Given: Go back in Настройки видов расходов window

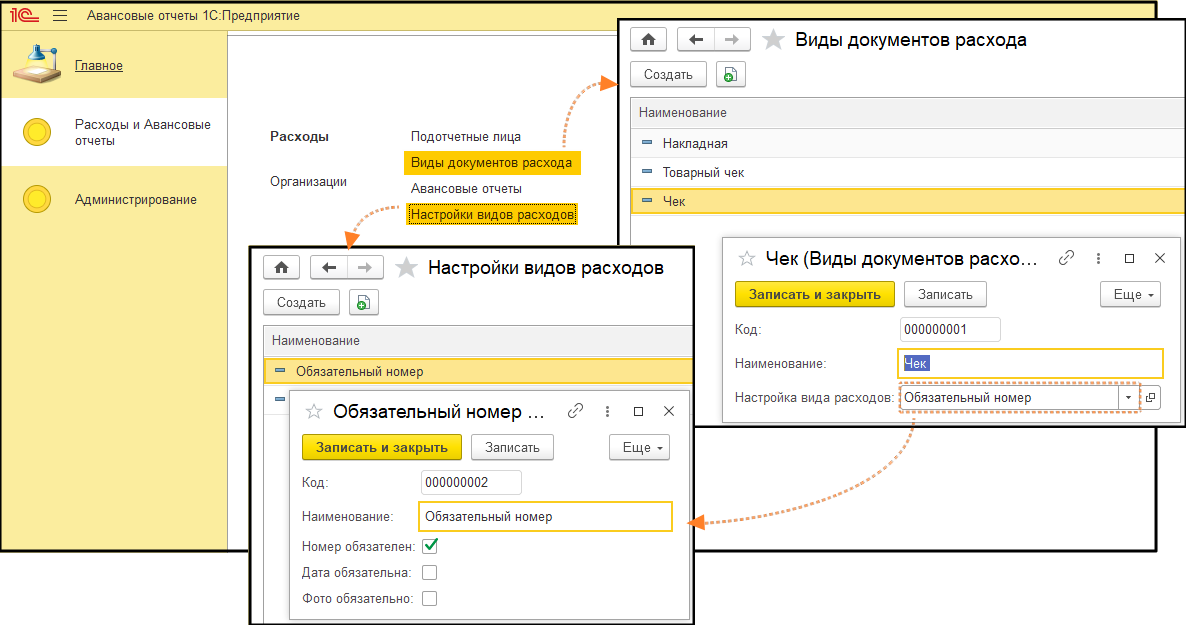Looking at the screenshot, I should pyautogui.click(x=328, y=267).
